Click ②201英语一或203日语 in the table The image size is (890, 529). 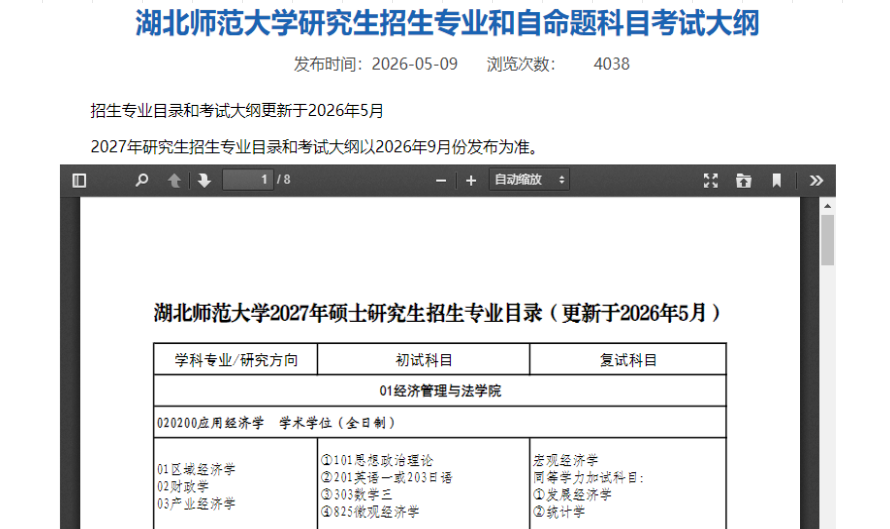387,477
